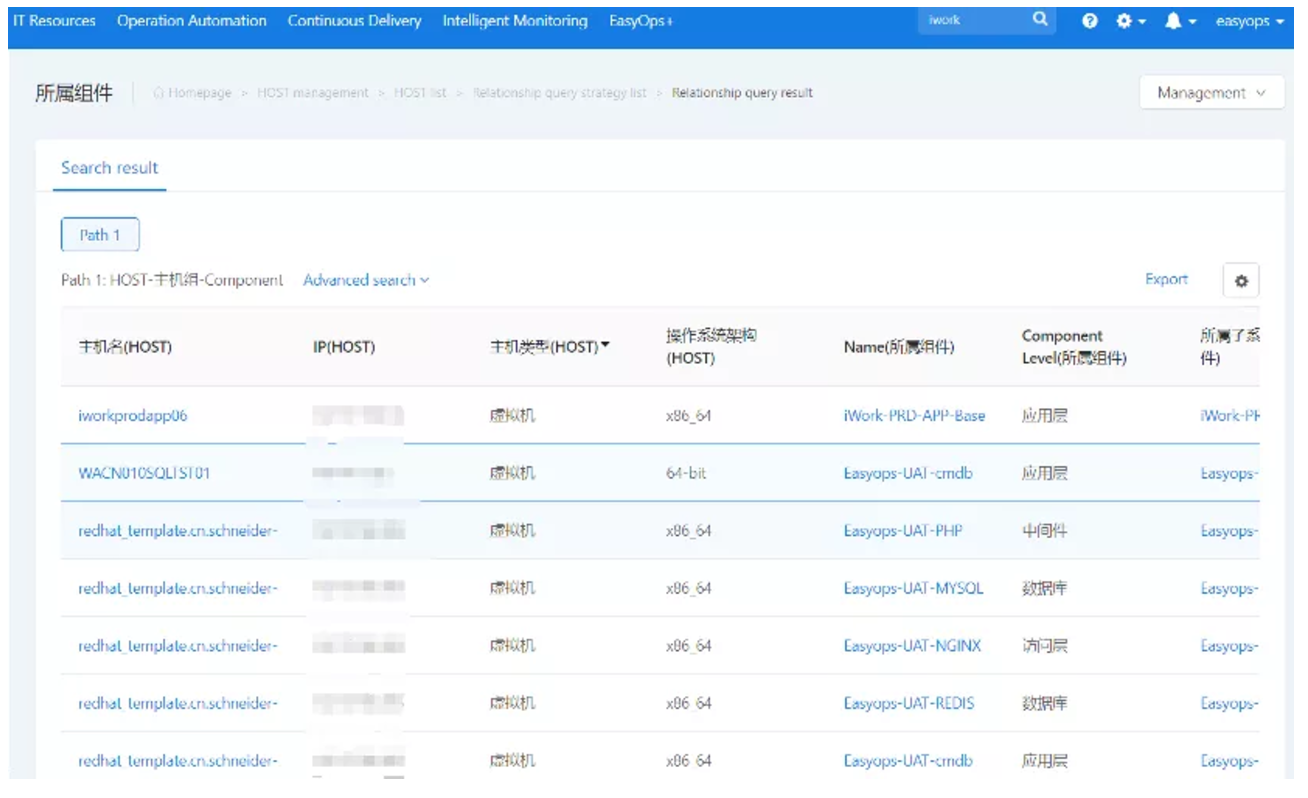
Task: Click the table column settings gear
Action: pos(1241,281)
